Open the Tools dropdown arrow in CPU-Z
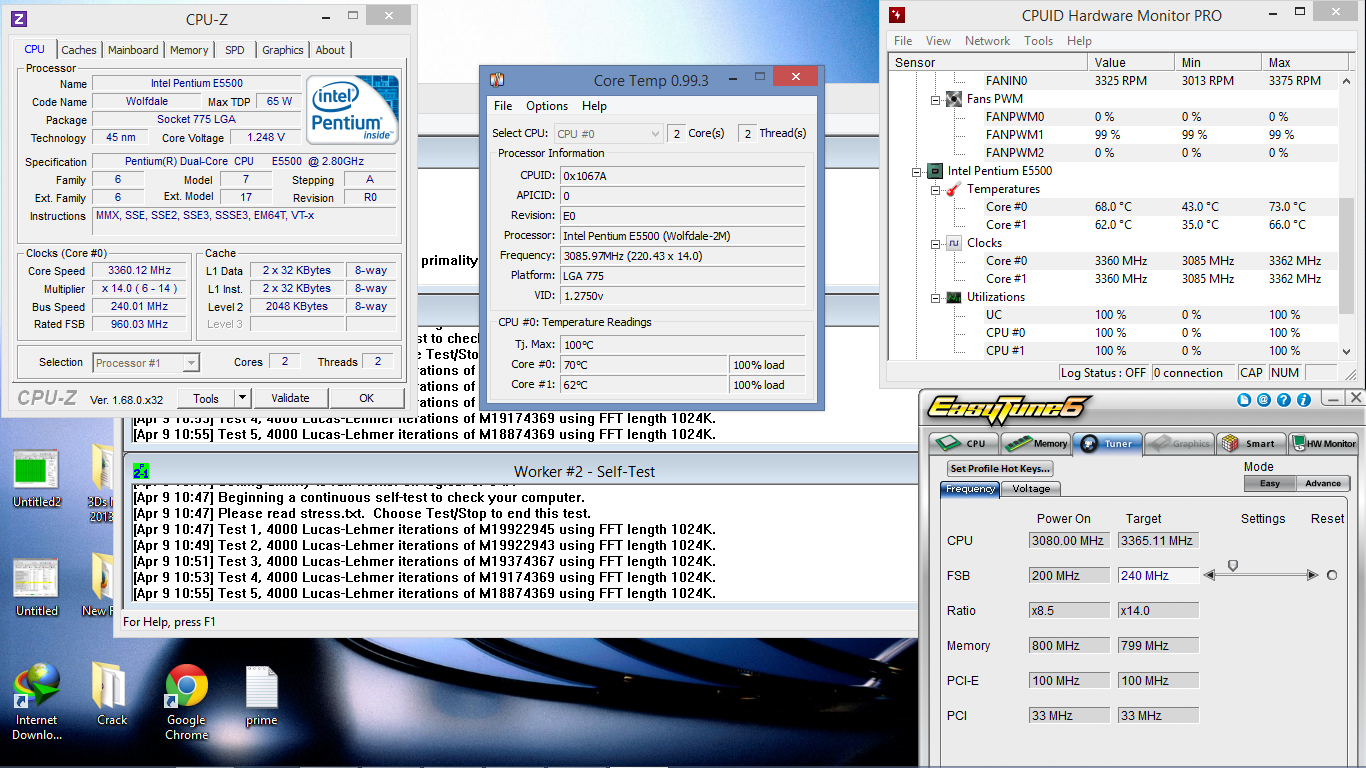 pyautogui.click(x=243, y=398)
